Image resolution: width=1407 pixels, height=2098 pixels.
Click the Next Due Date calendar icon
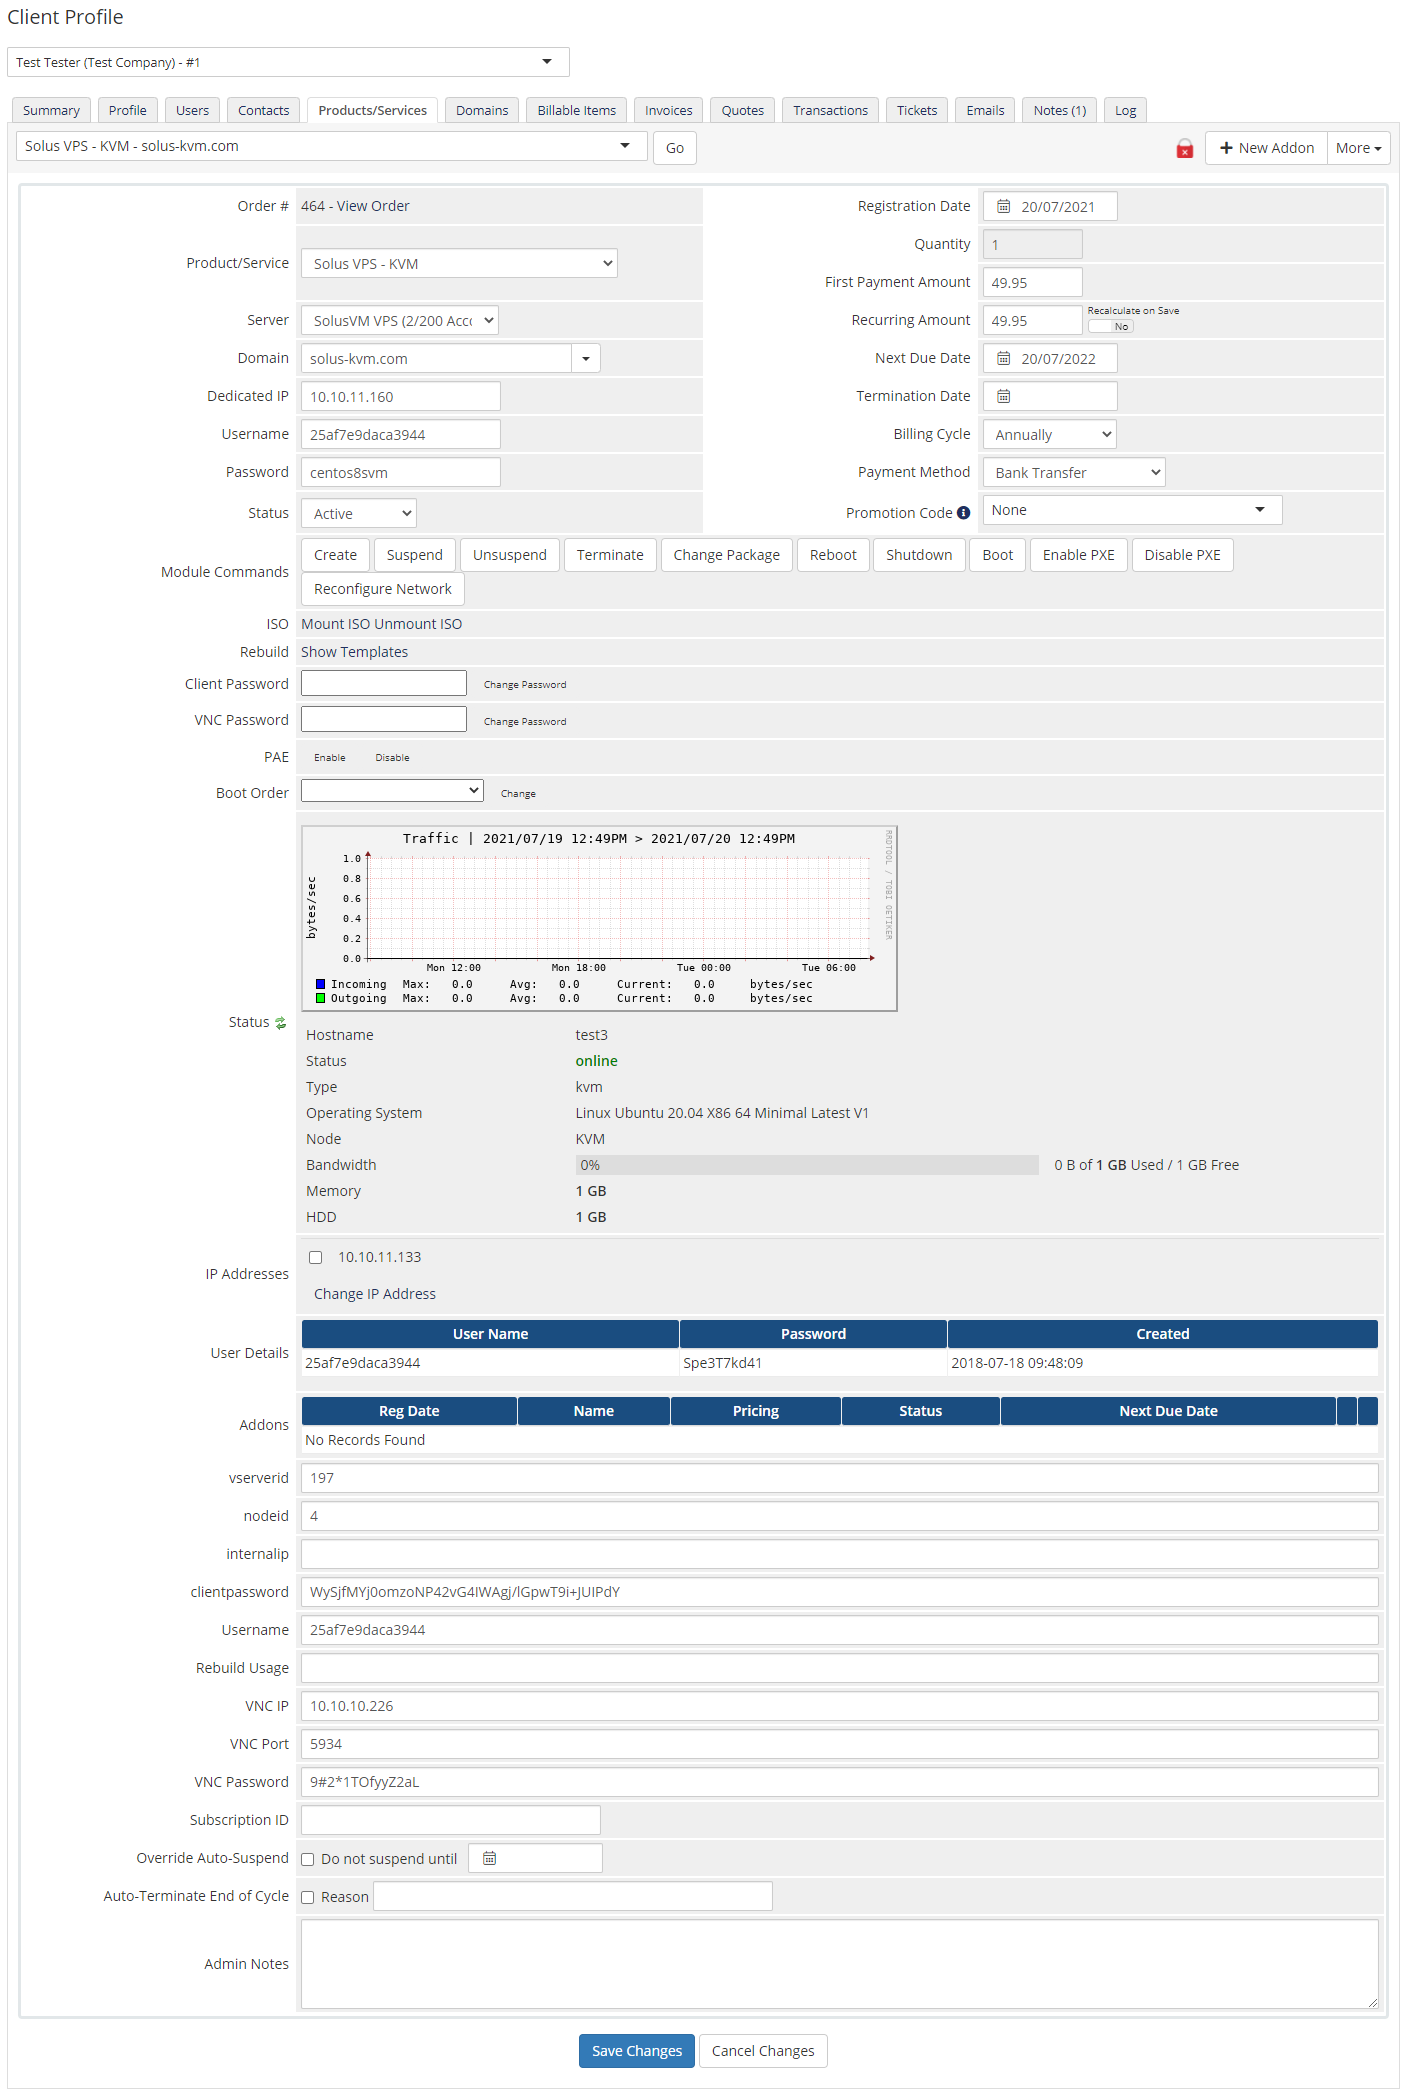click(x=1003, y=358)
